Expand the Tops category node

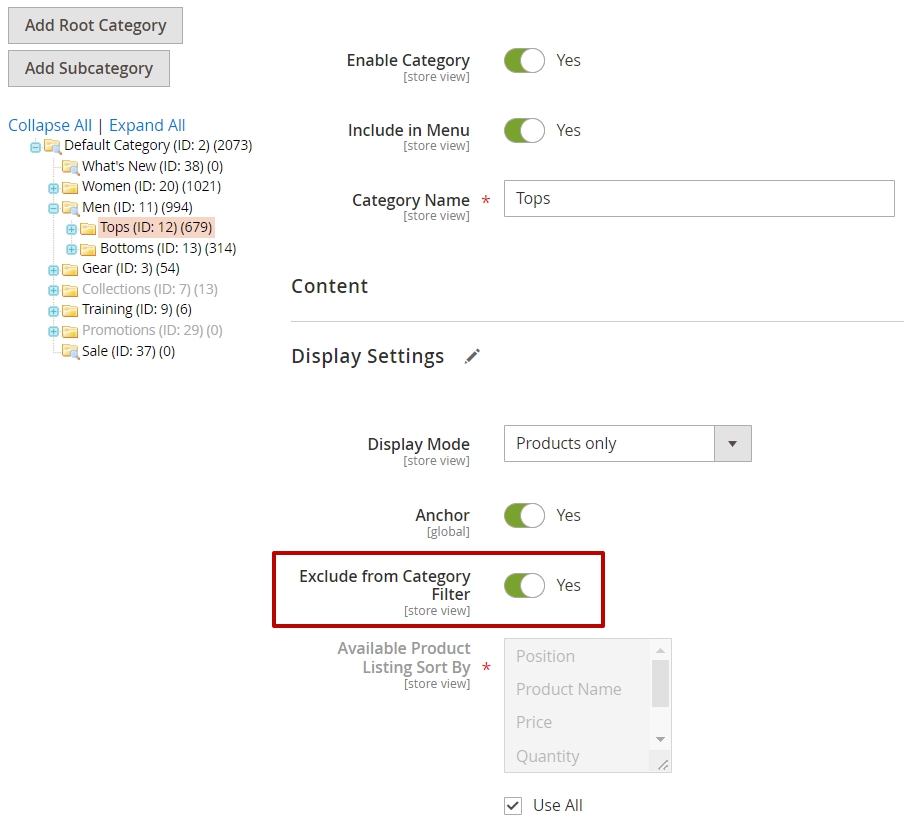(x=71, y=229)
